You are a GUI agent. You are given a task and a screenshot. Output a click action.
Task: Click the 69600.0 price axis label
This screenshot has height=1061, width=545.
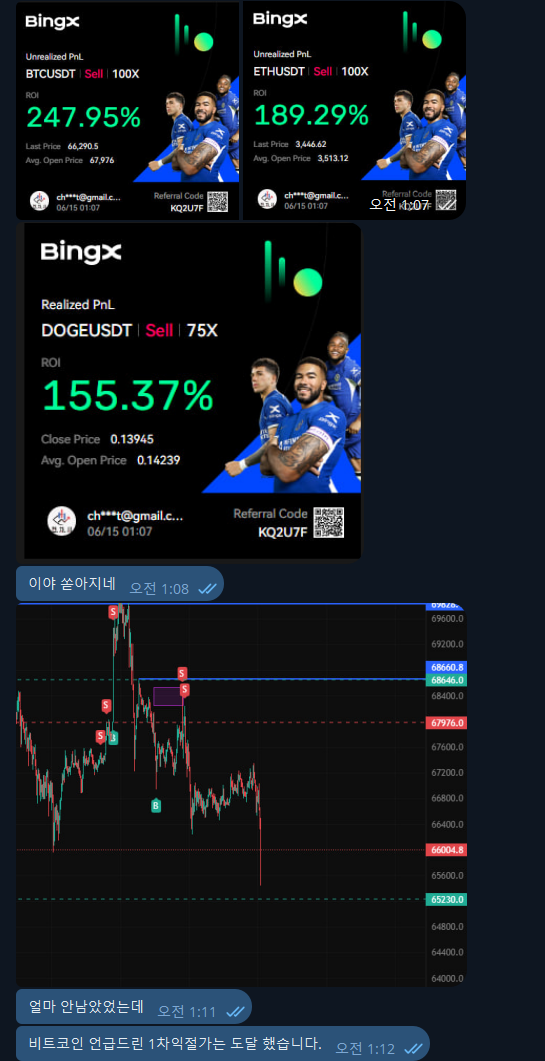tap(447, 618)
